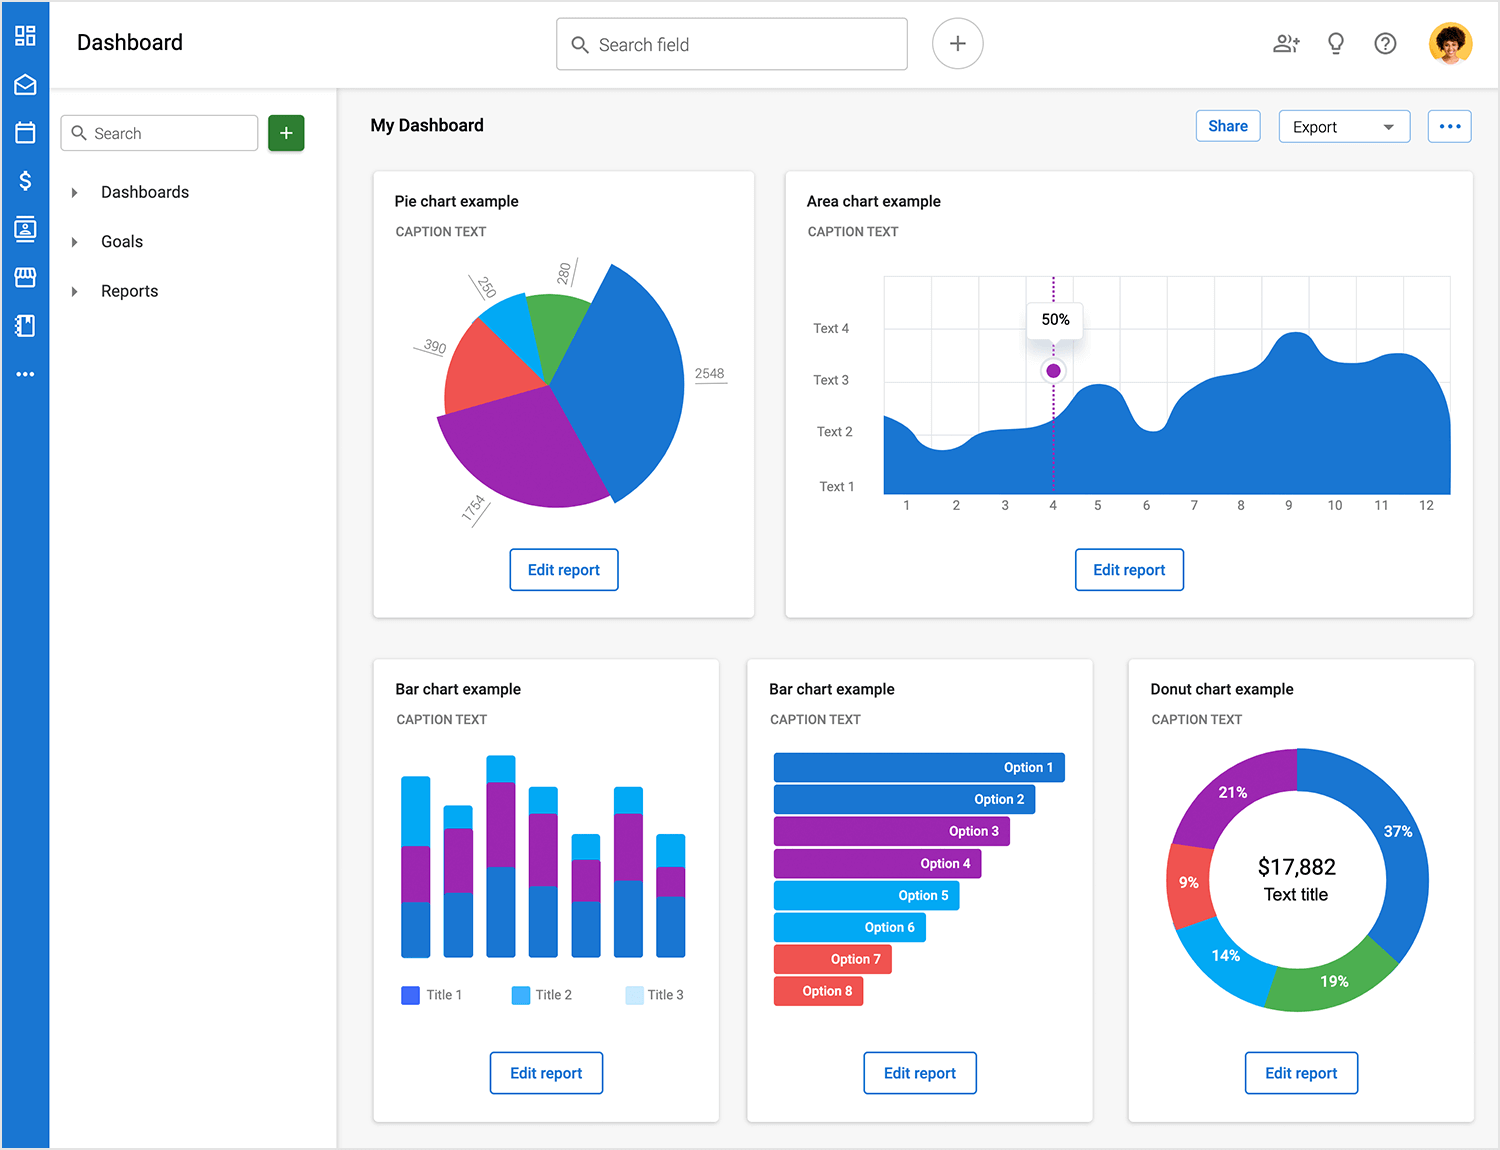Click the 19% donut segment
Screen dimensions: 1500x1150
coord(1334,981)
